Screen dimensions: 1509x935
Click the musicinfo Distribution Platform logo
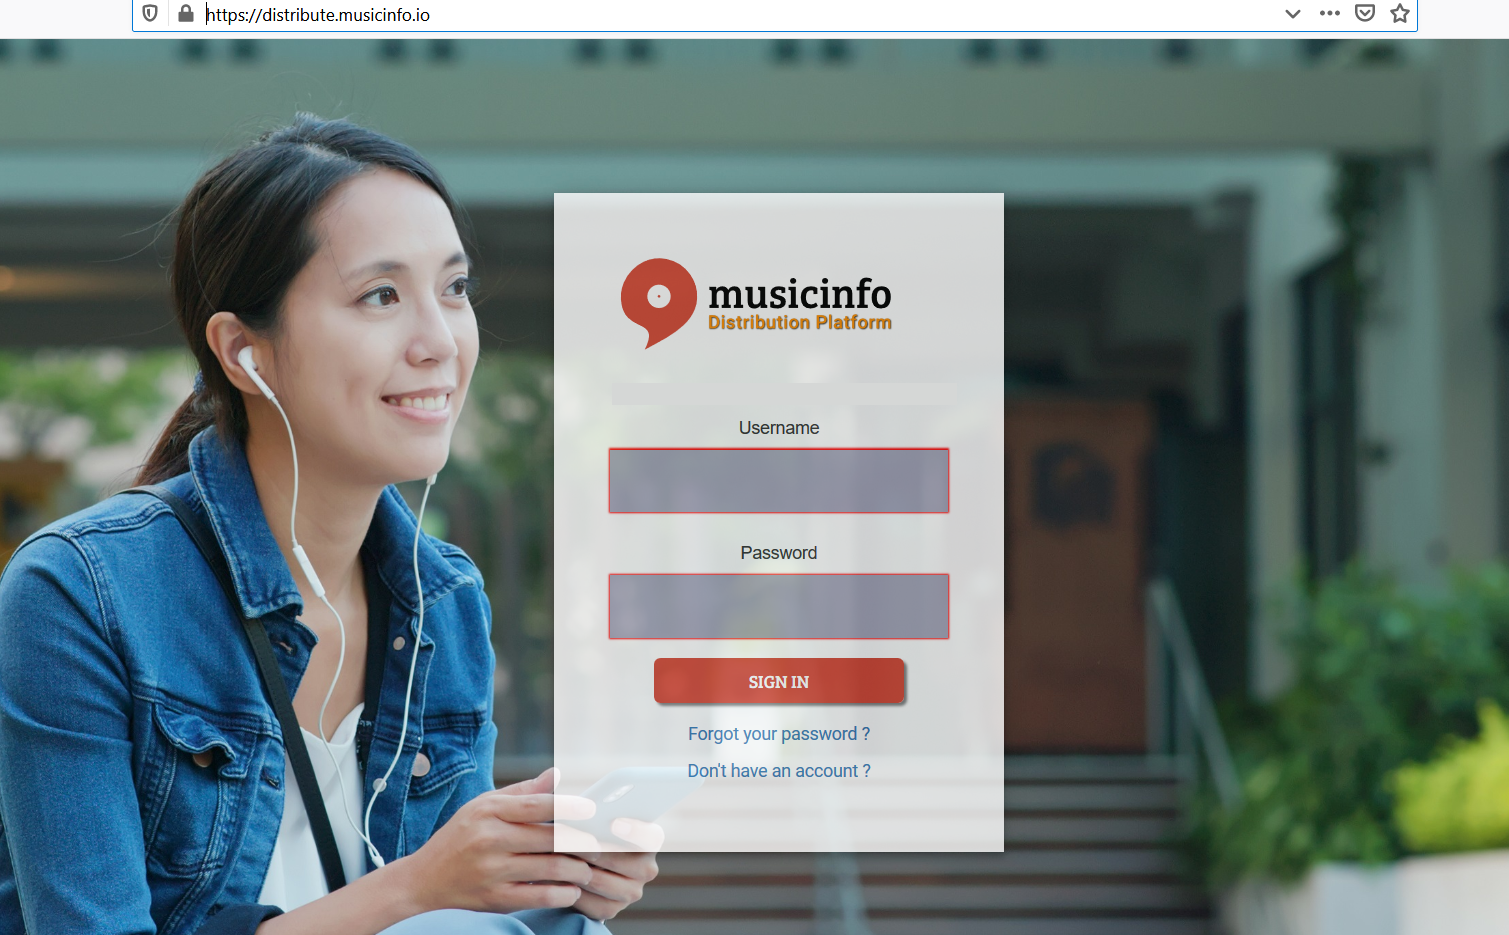[756, 303]
